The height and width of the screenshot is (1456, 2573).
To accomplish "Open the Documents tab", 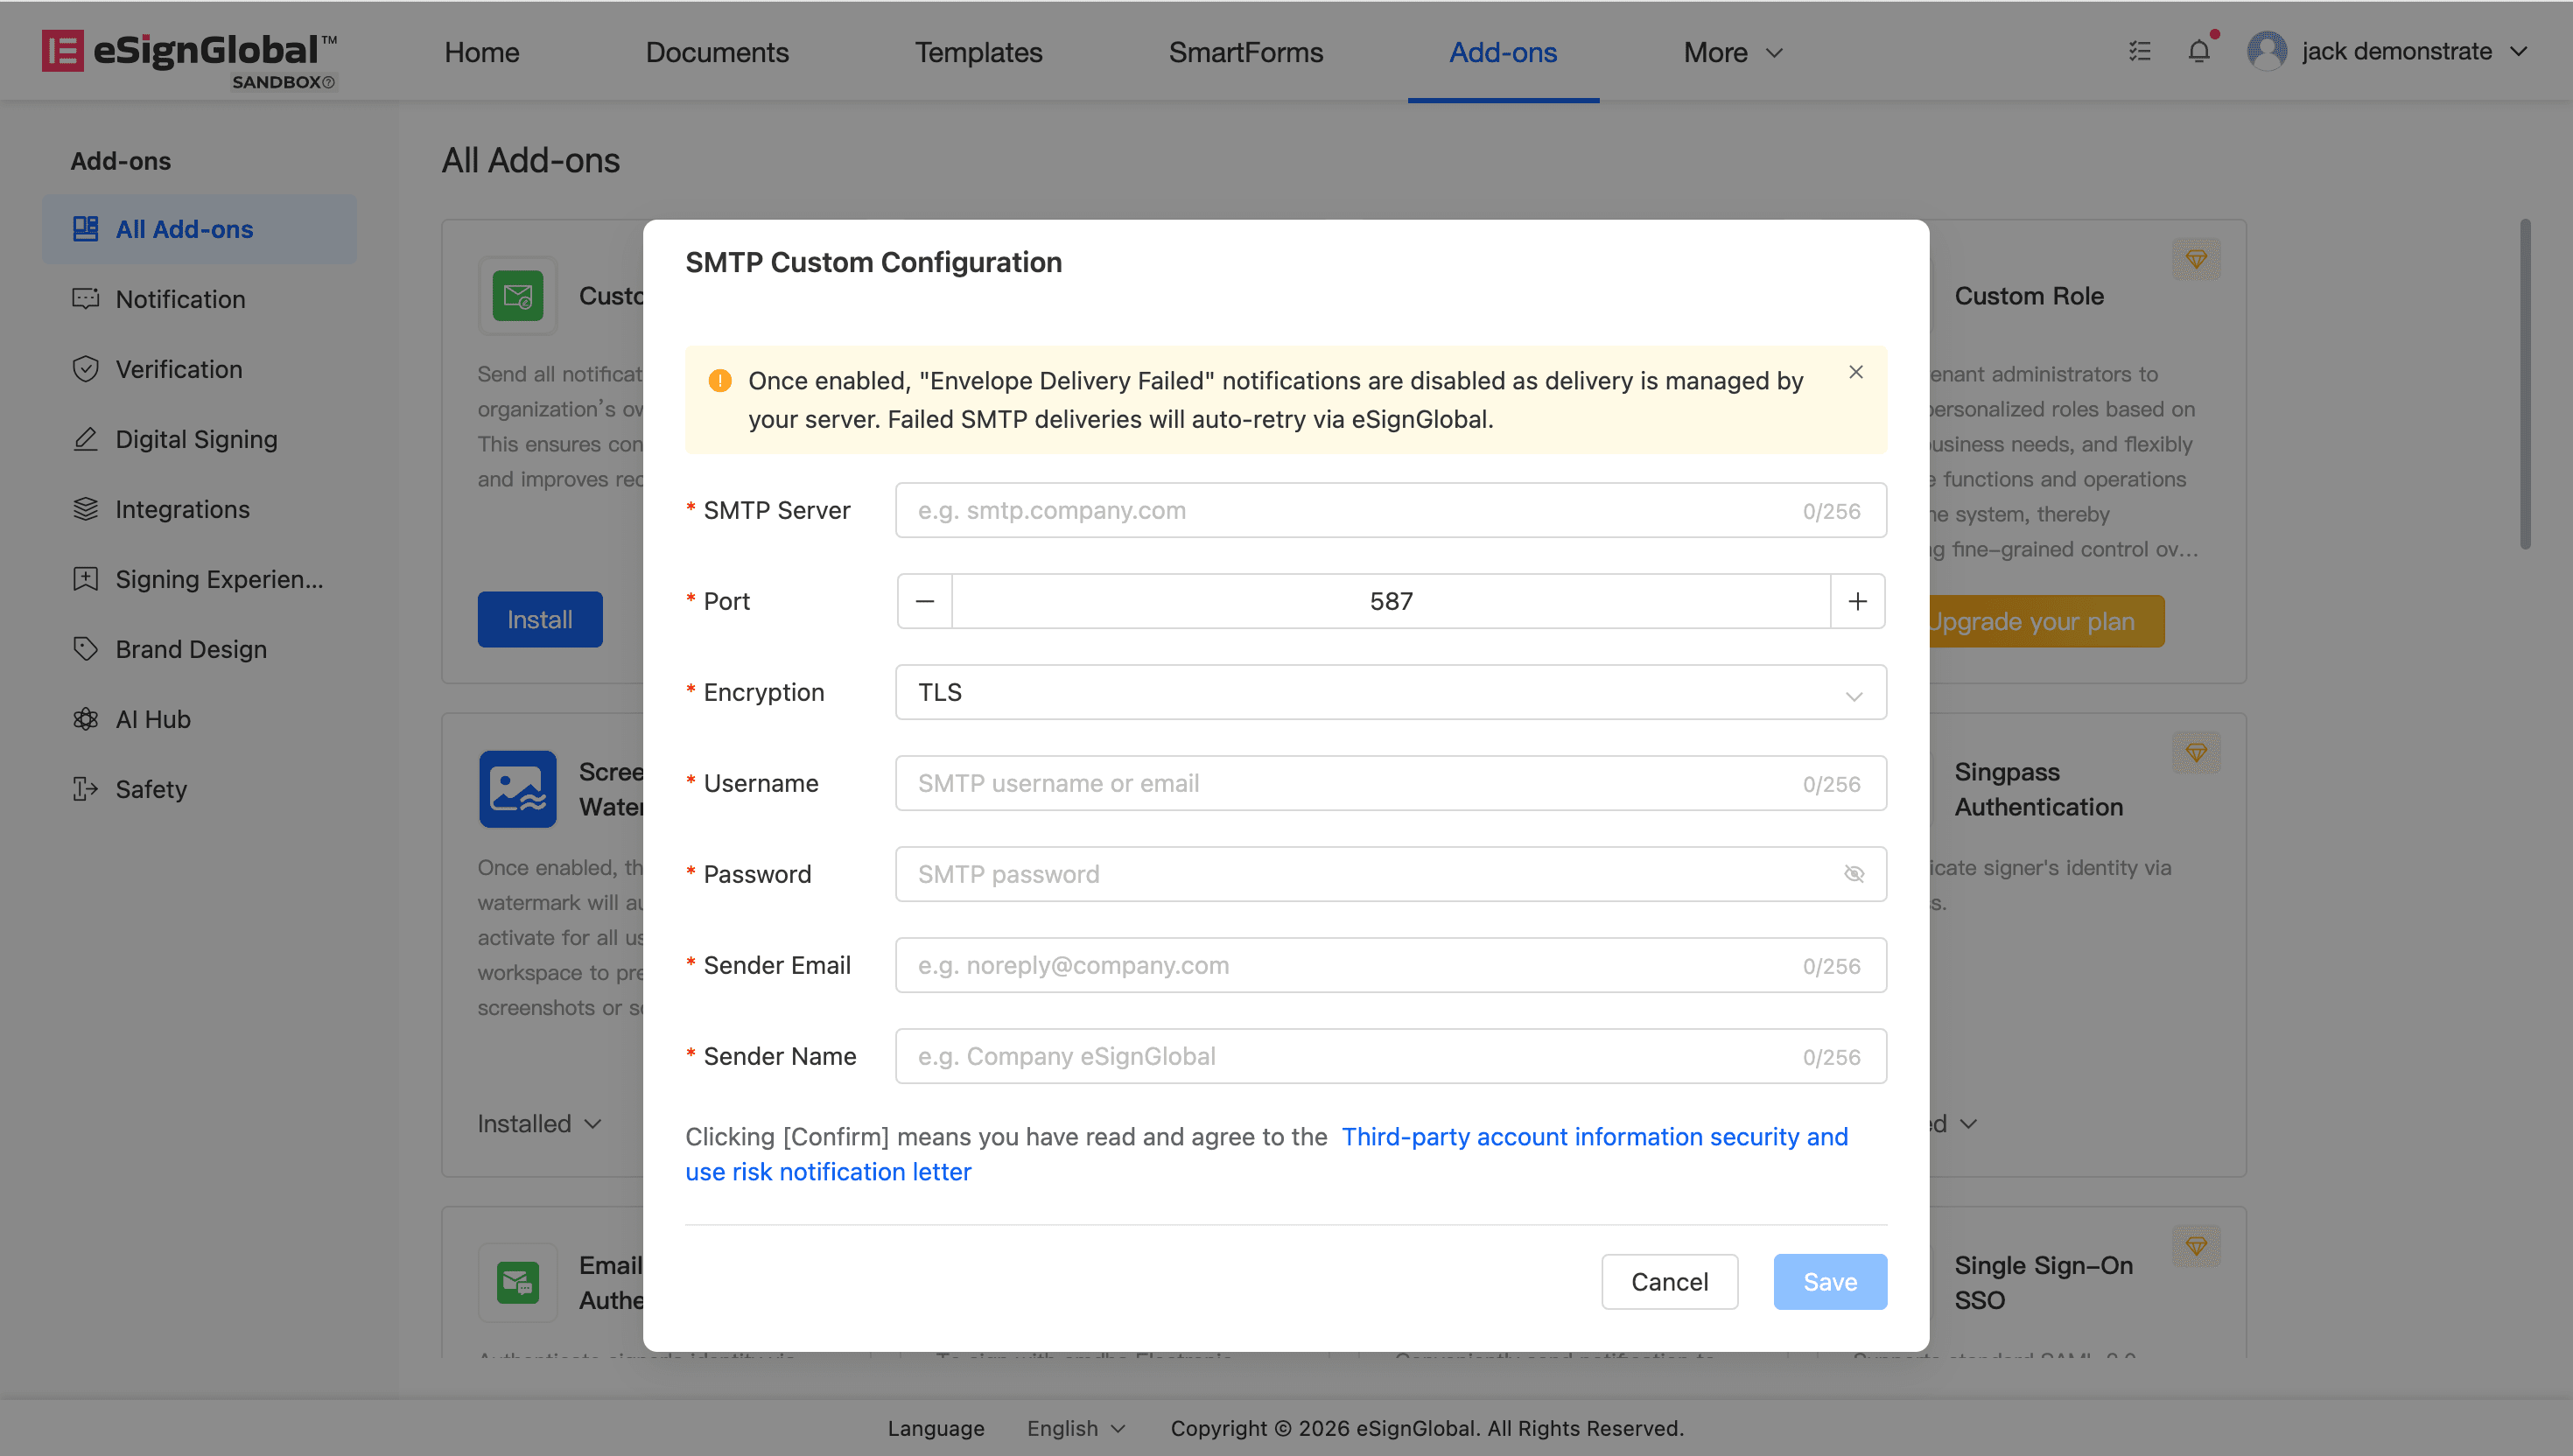I will [717, 52].
